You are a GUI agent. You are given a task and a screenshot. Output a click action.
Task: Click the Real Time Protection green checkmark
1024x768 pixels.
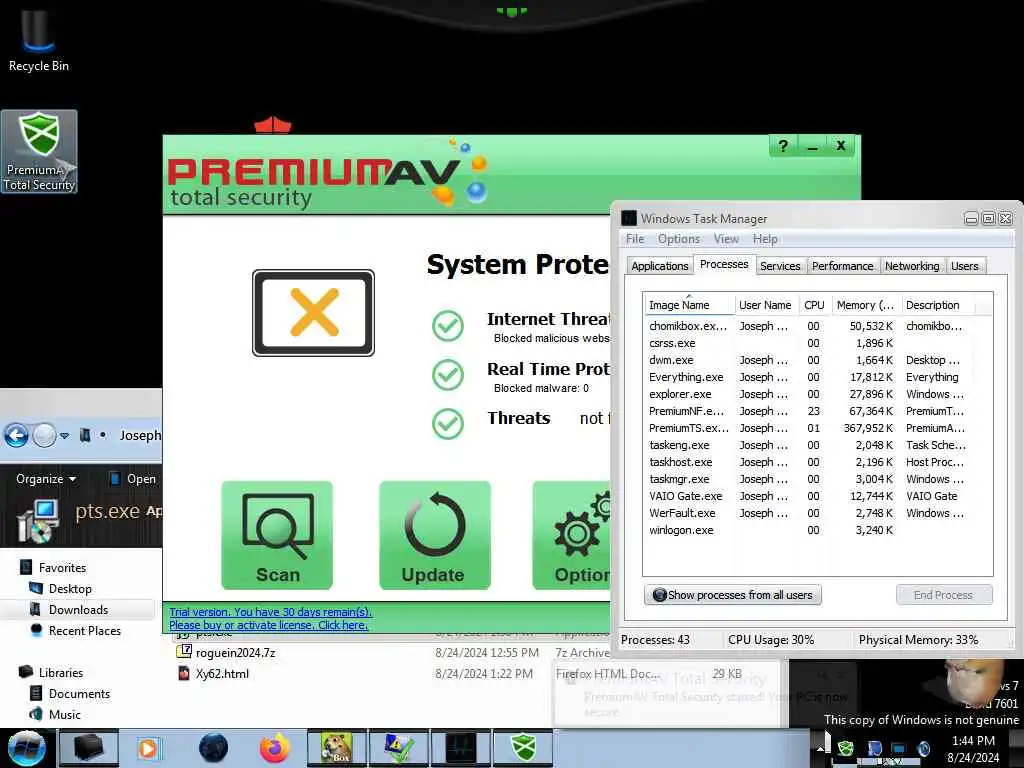(448, 375)
